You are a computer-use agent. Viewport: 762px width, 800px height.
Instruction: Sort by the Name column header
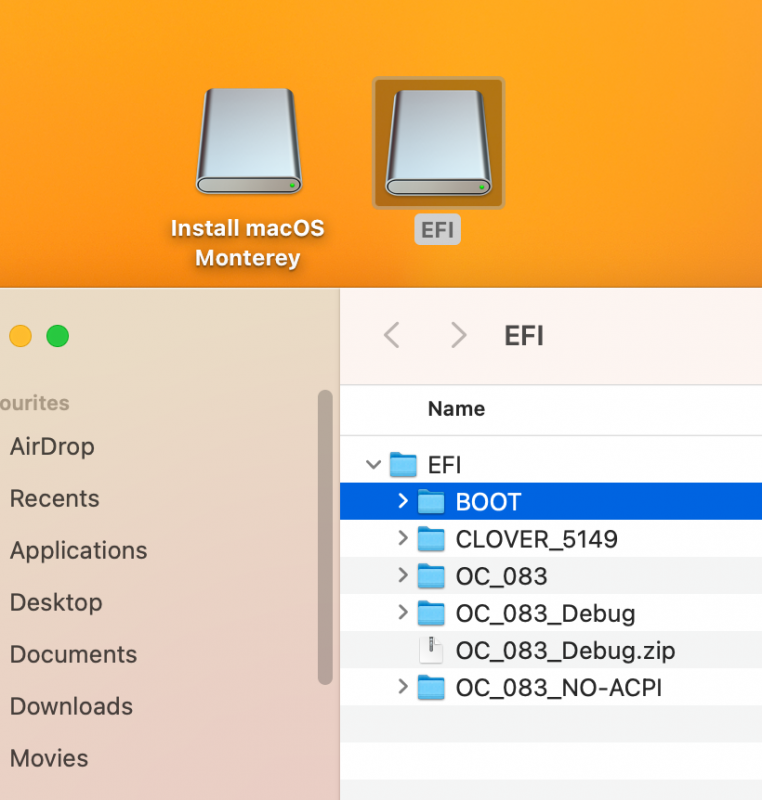[x=456, y=409]
